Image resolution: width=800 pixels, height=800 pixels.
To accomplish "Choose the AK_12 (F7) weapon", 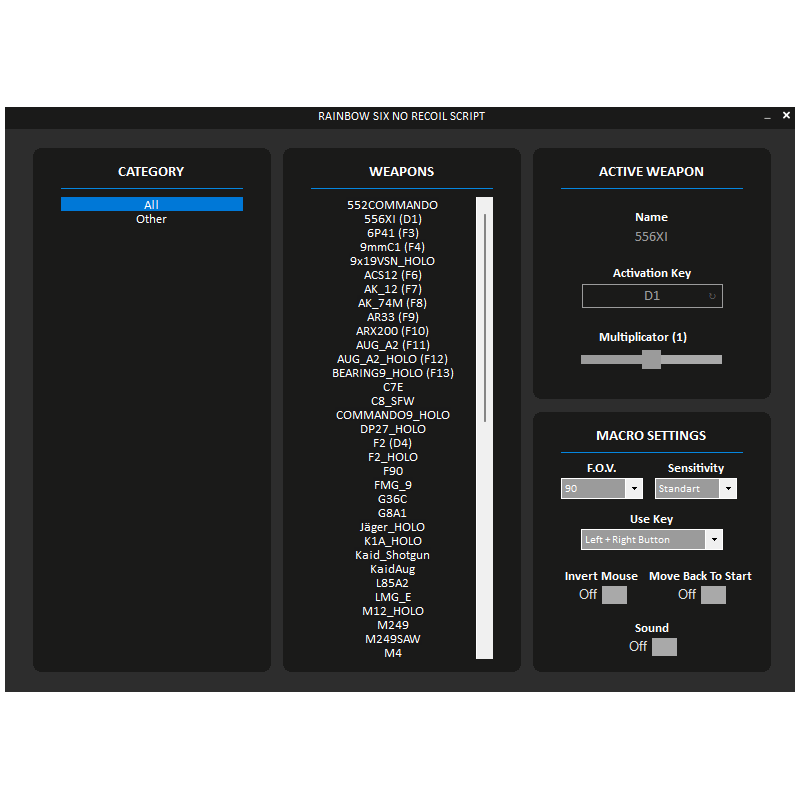I will tap(392, 289).
